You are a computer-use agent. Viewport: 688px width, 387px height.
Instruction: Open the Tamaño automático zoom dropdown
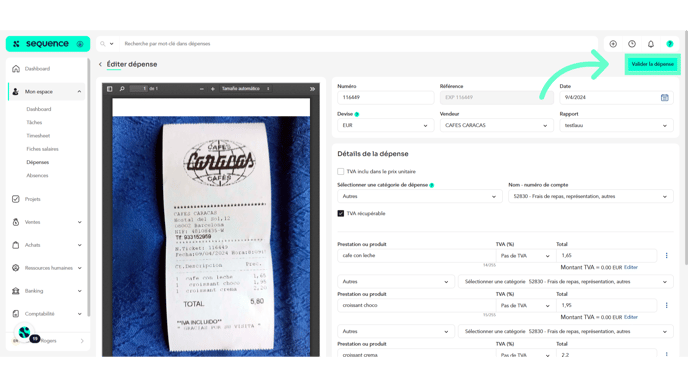(245, 89)
